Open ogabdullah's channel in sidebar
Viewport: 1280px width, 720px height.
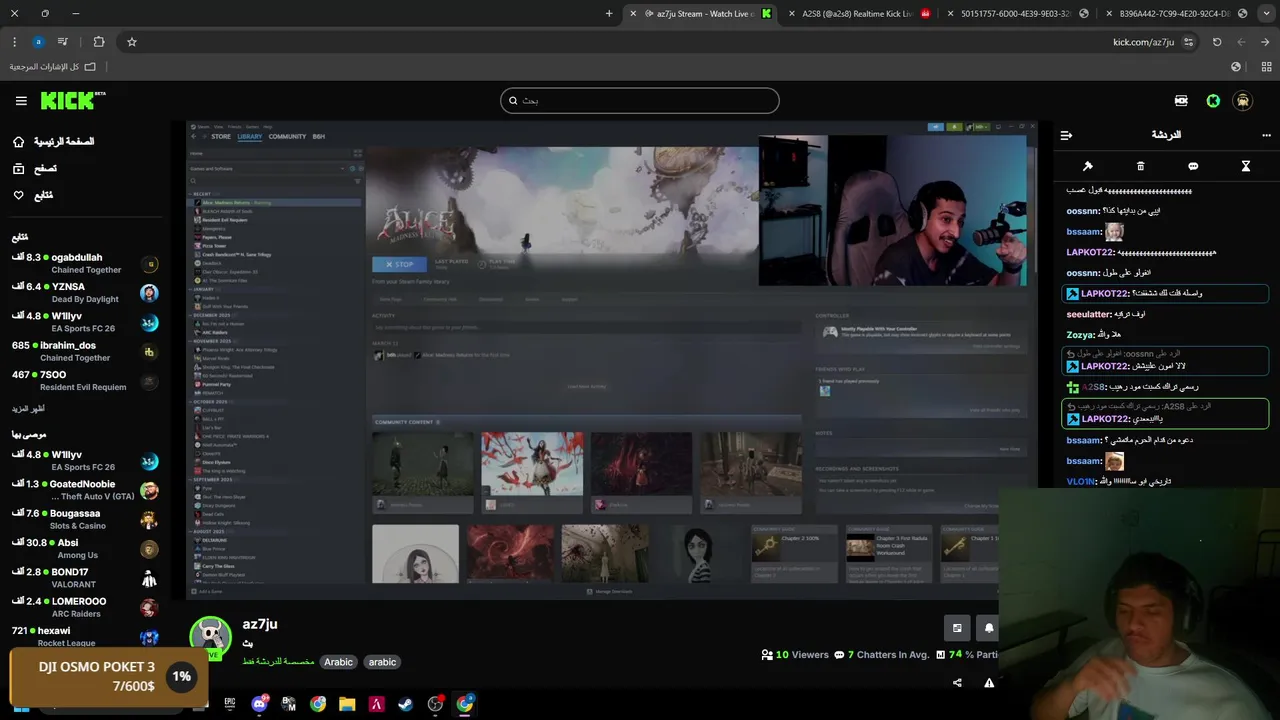coord(85,264)
